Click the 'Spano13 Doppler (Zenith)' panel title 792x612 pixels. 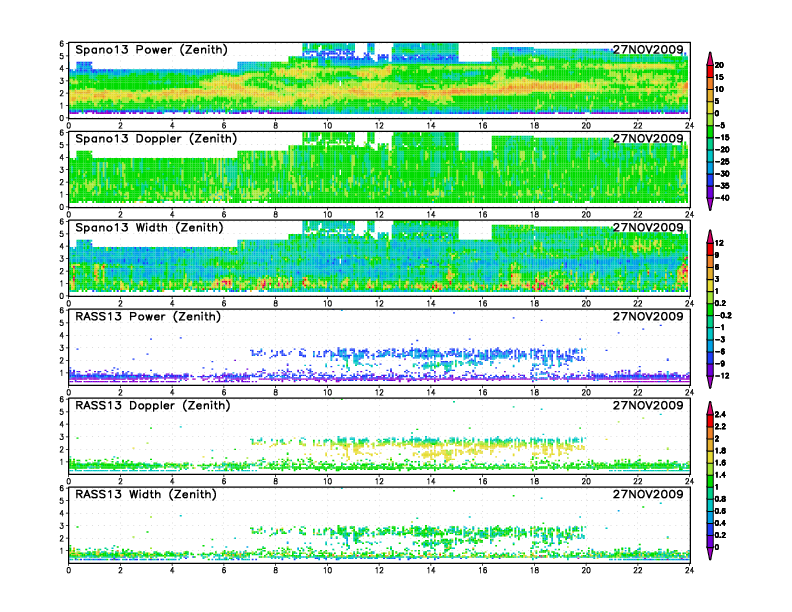point(156,139)
